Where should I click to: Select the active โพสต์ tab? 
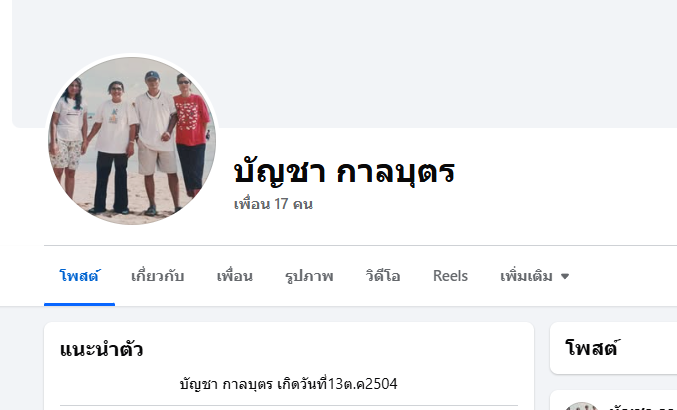pos(79,276)
